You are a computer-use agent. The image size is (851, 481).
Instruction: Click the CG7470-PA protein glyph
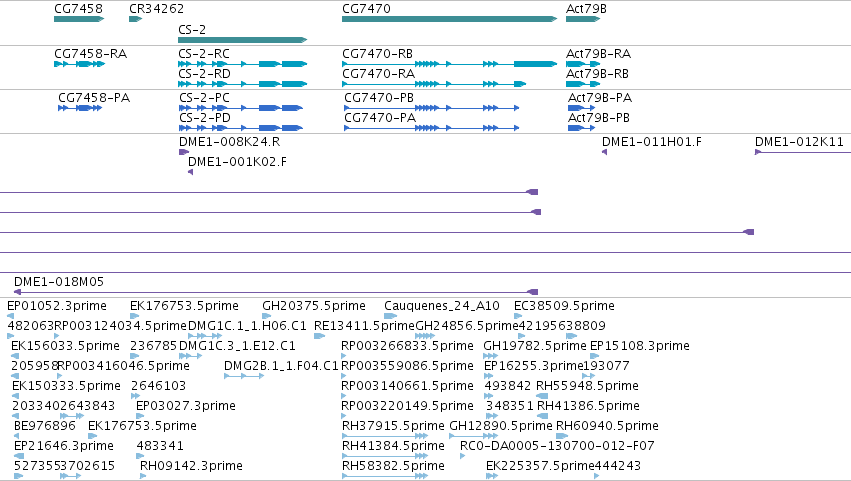tap(431, 128)
